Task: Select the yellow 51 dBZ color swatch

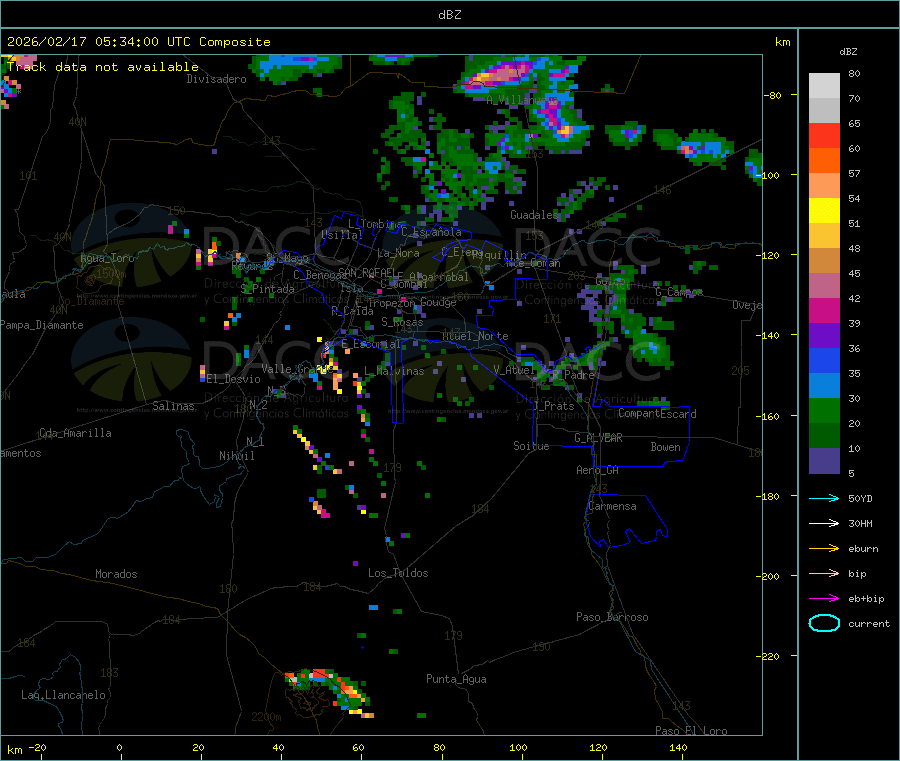Action: [x=824, y=211]
